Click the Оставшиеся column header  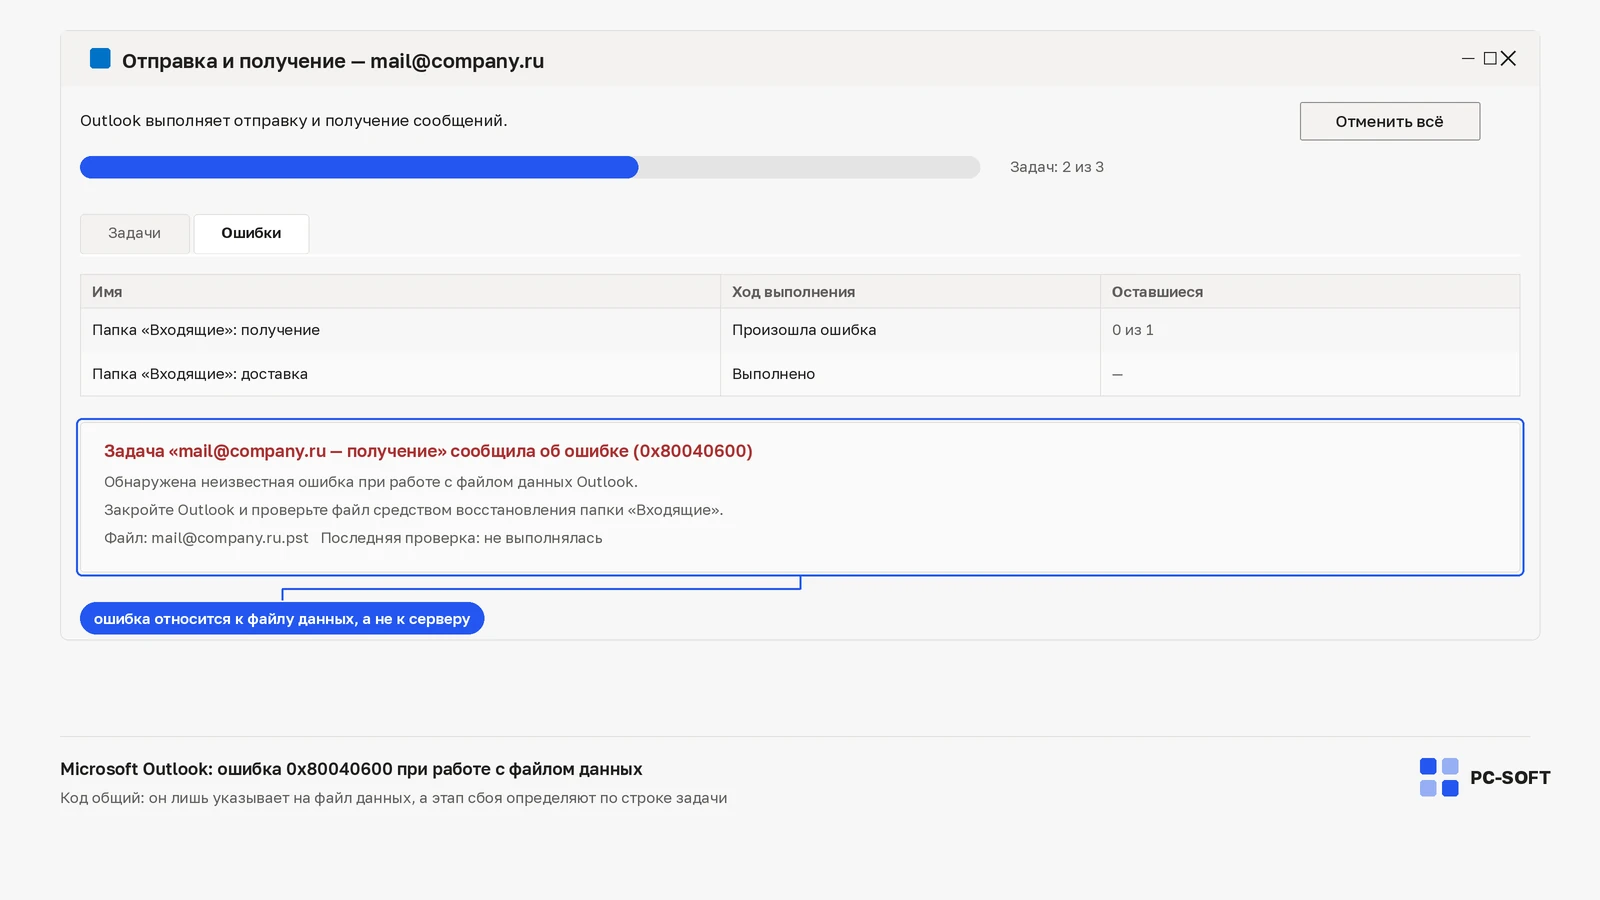(1310, 292)
